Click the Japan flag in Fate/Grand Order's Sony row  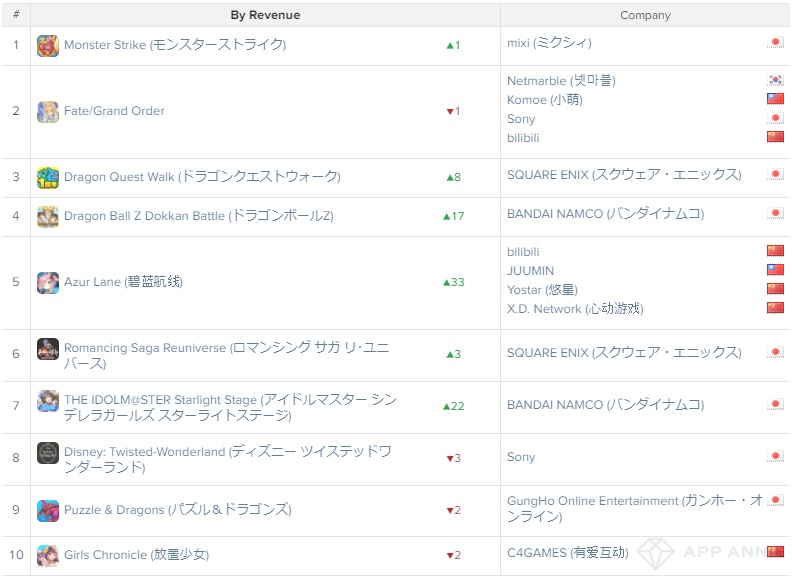point(775,118)
